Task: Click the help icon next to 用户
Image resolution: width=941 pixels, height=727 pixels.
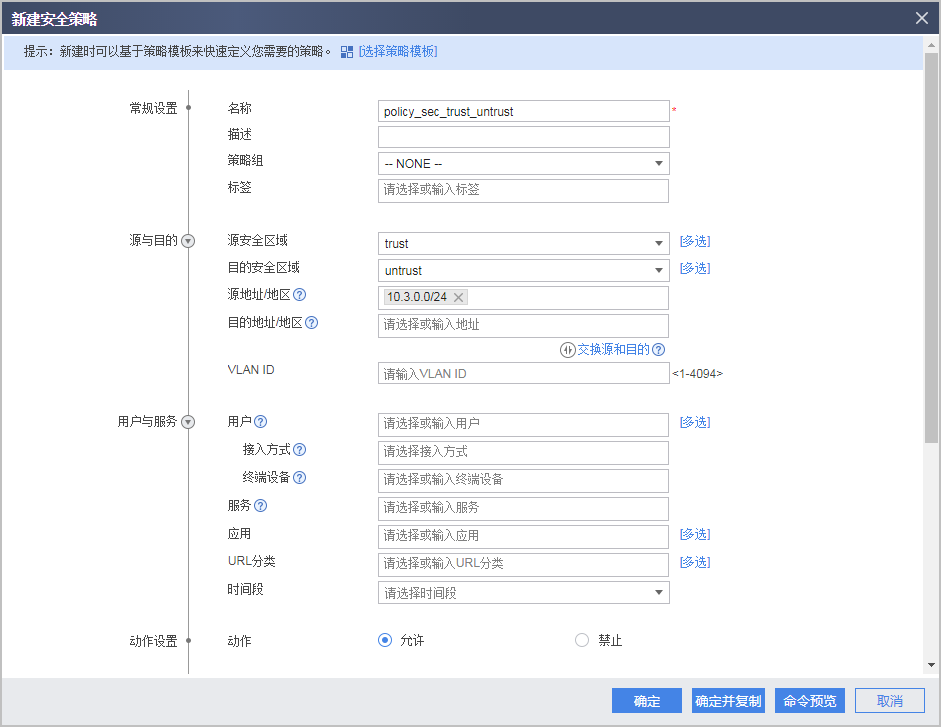Action: pyautogui.click(x=260, y=421)
